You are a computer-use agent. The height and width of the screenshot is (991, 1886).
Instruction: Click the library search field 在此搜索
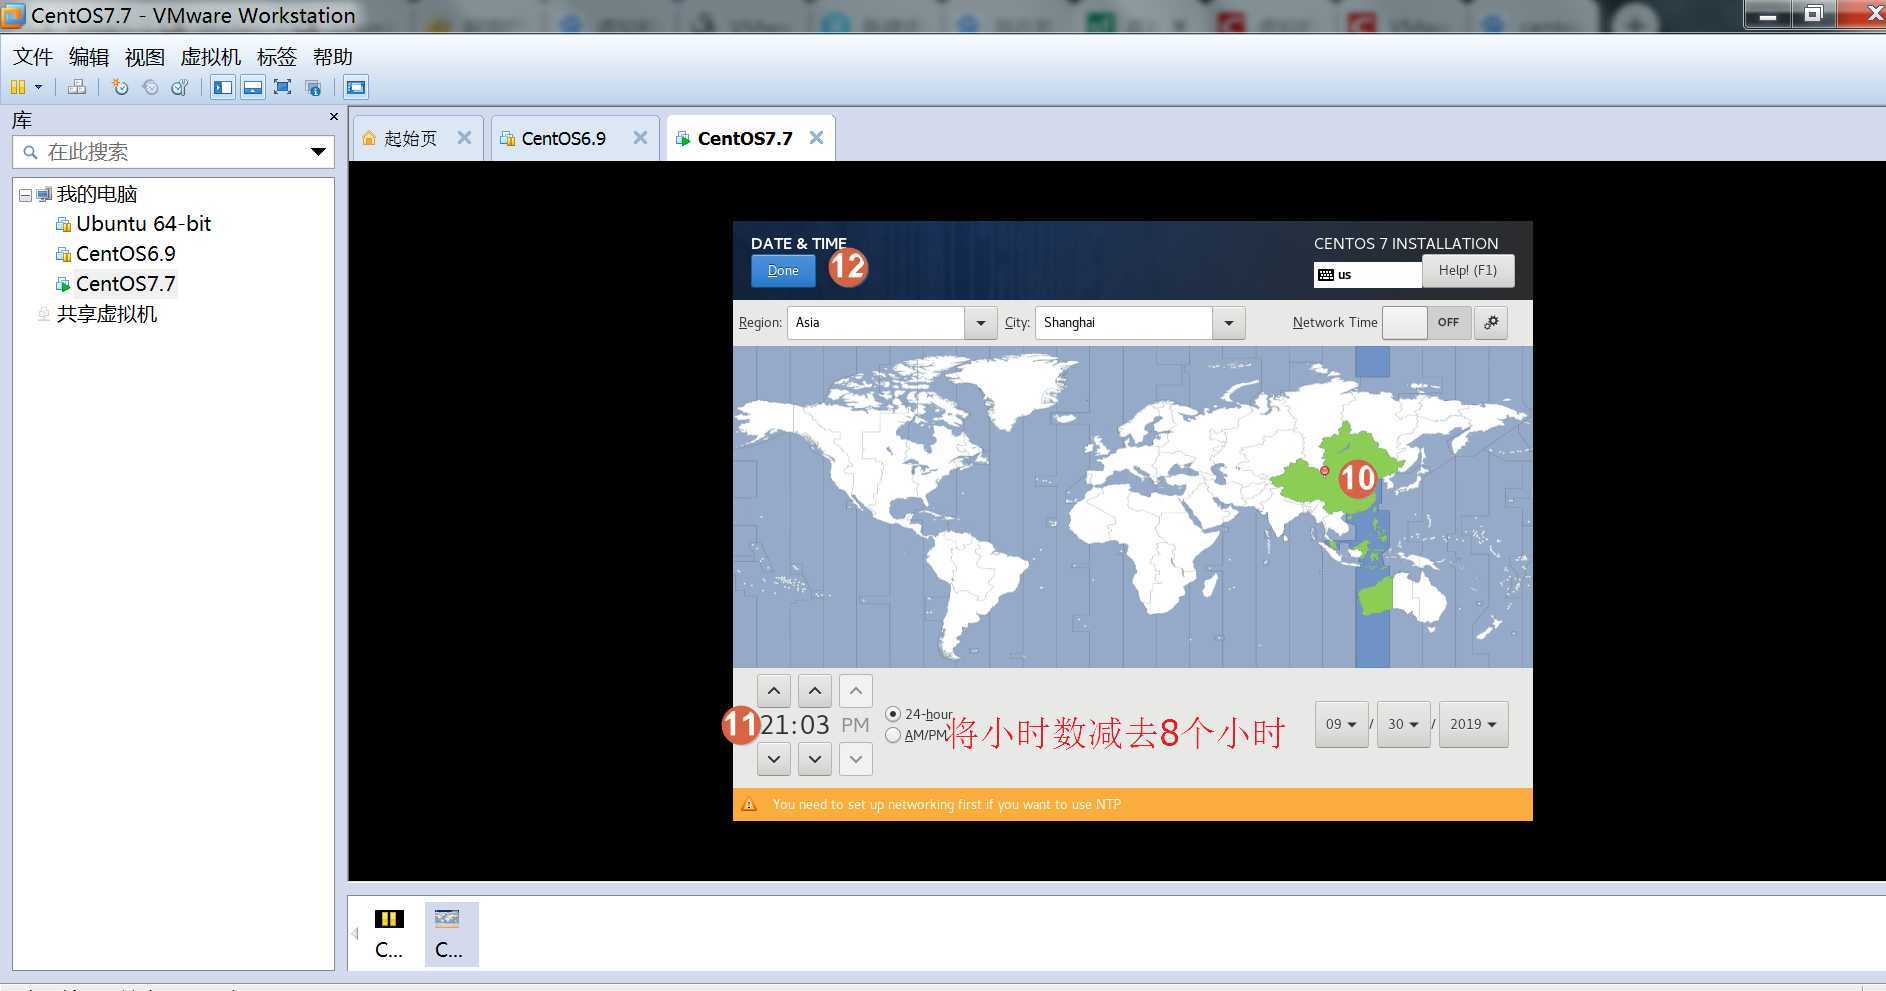tap(173, 152)
